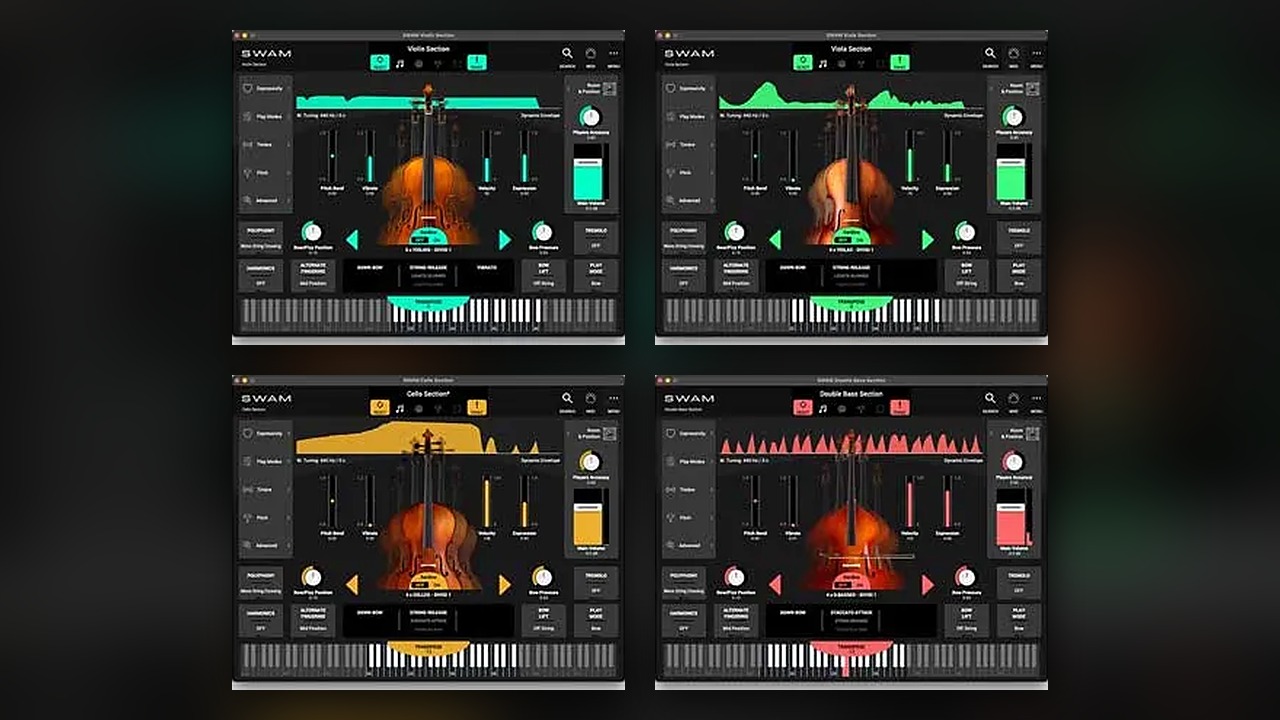This screenshot has width=1280, height=720.
Task: Toggle Tremolo in the Cello Section window
Action: [x=596, y=583]
